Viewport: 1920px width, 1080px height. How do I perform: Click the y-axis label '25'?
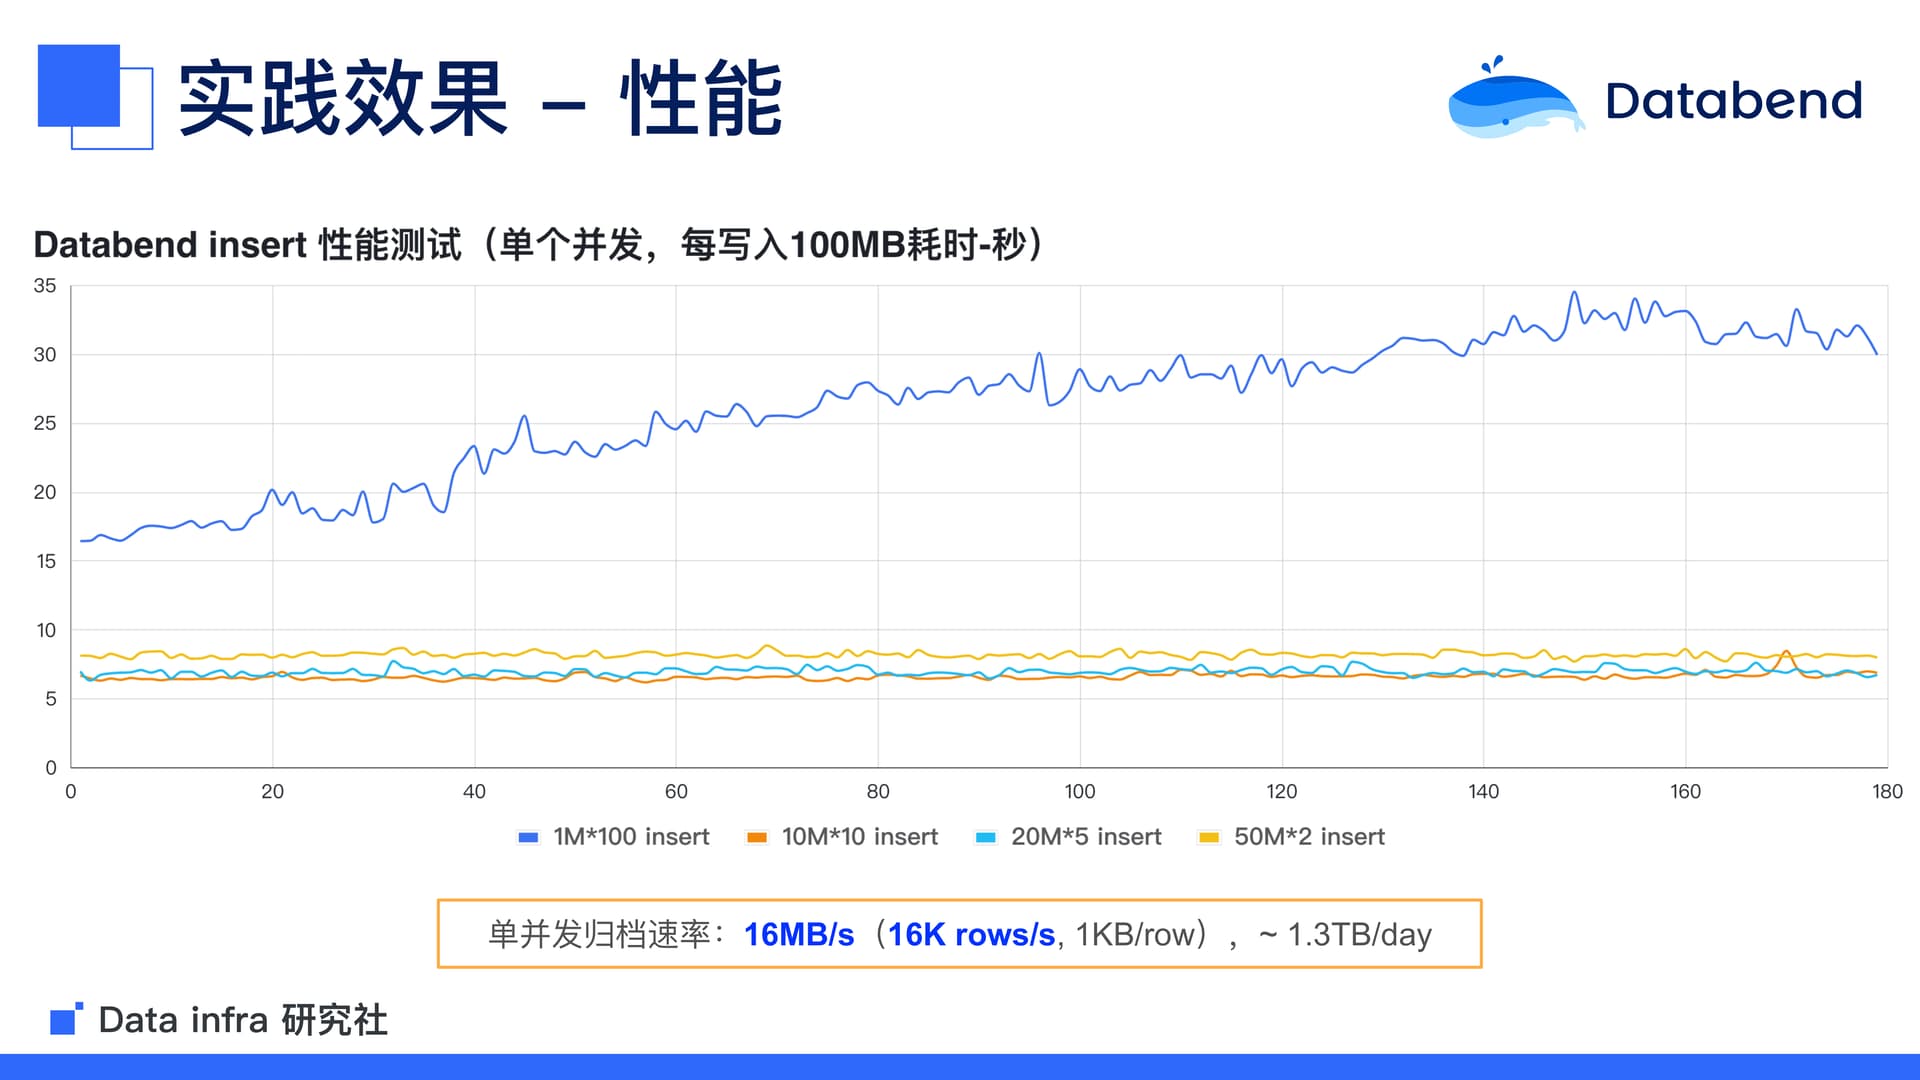(45, 424)
